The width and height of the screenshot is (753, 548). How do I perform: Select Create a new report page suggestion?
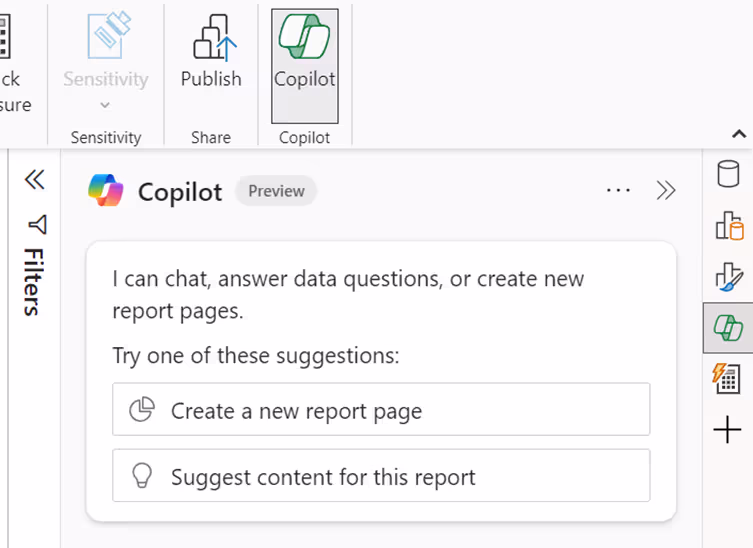click(x=381, y=410)
